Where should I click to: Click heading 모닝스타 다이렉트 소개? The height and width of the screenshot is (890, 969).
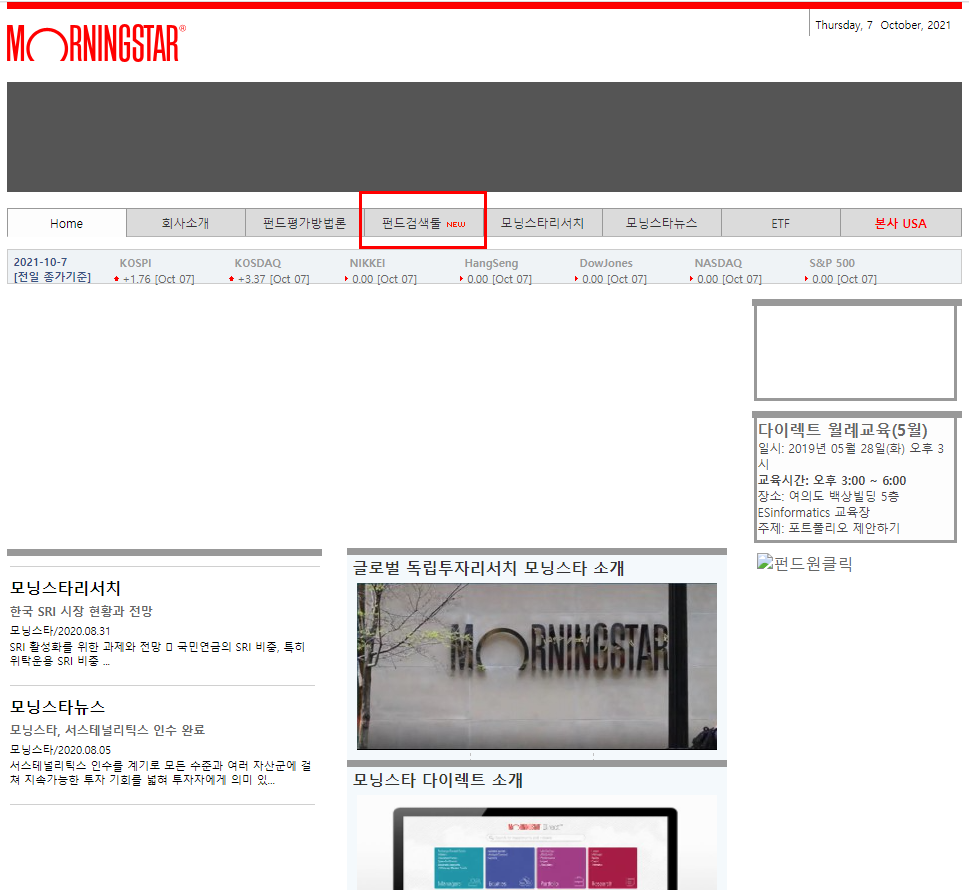pyautogui.click(x=438, y=780)
